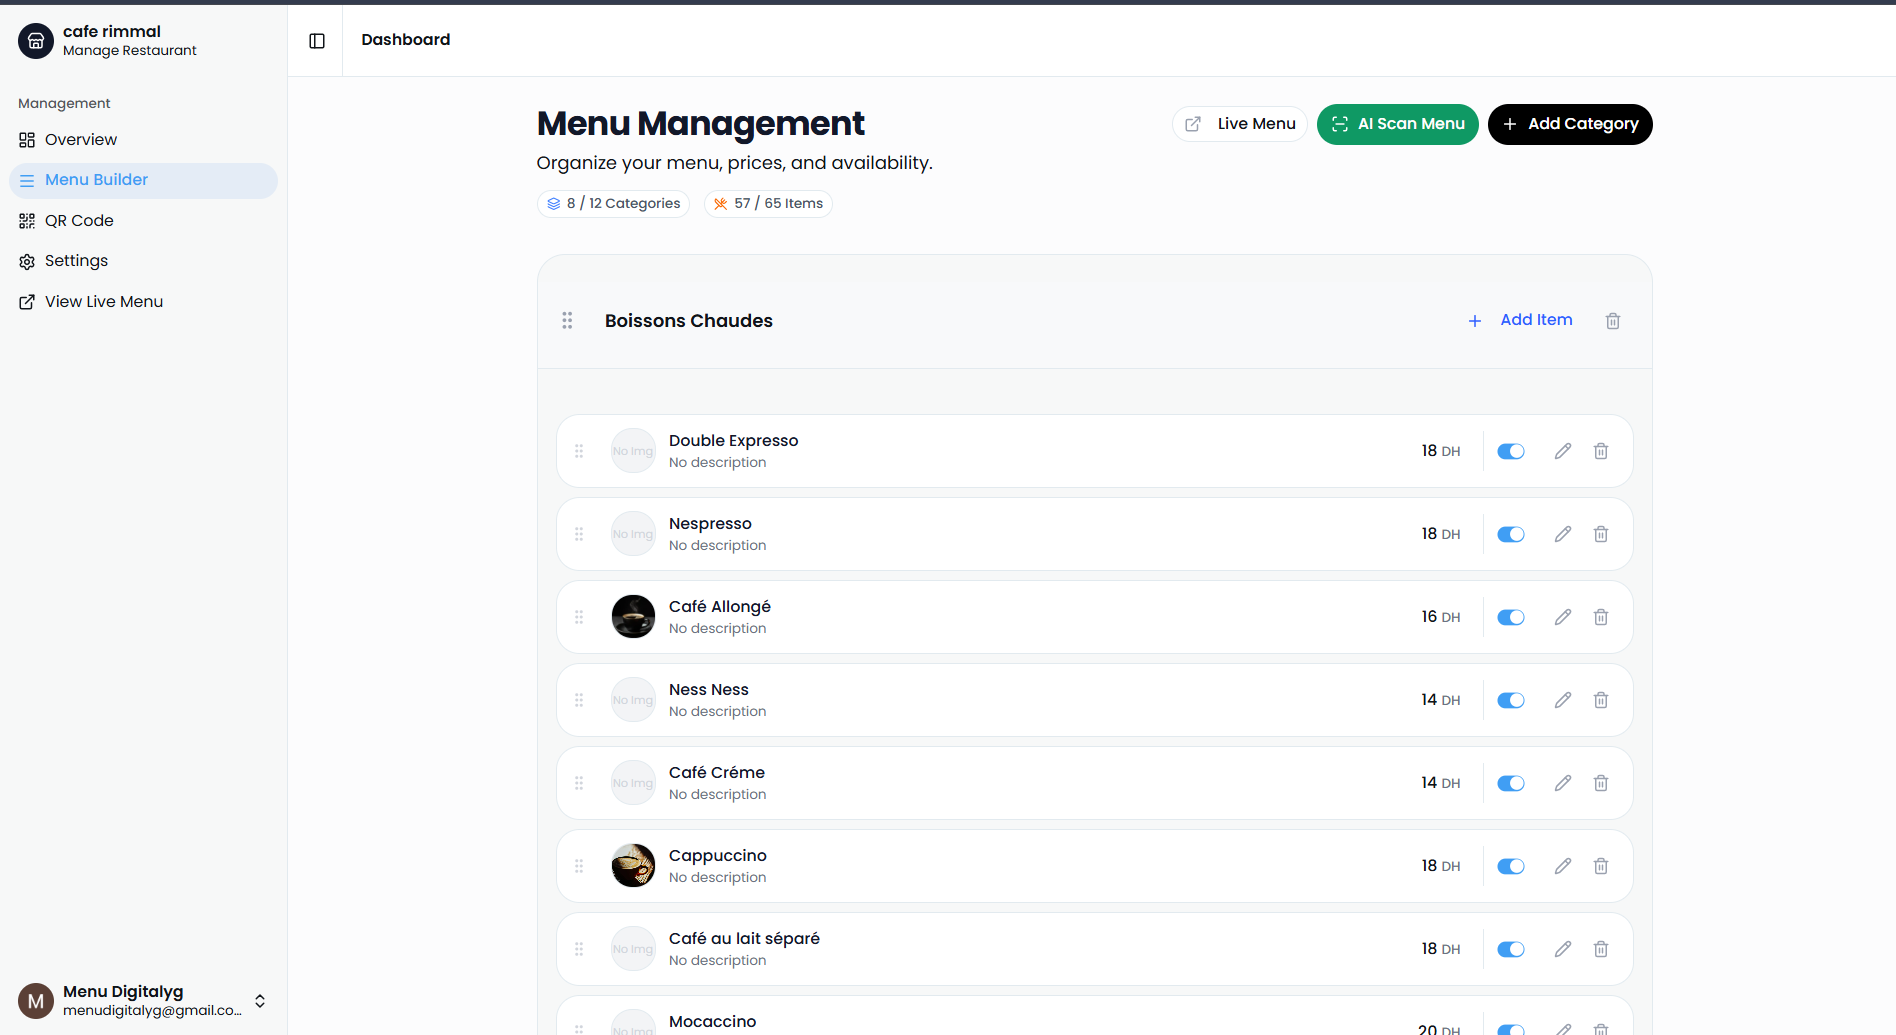Click the Nespresso No Img placeholder
This screenshot has width=1896, height=1035.
[x=633, y=534]
